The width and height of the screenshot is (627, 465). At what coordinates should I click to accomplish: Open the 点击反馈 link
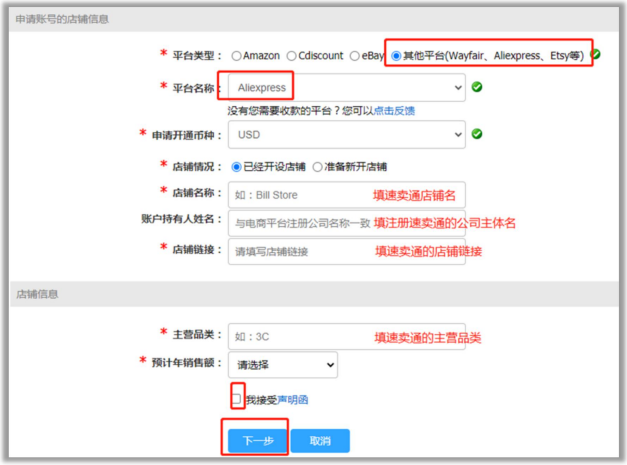pyautogui.click(x=394, y=110)
